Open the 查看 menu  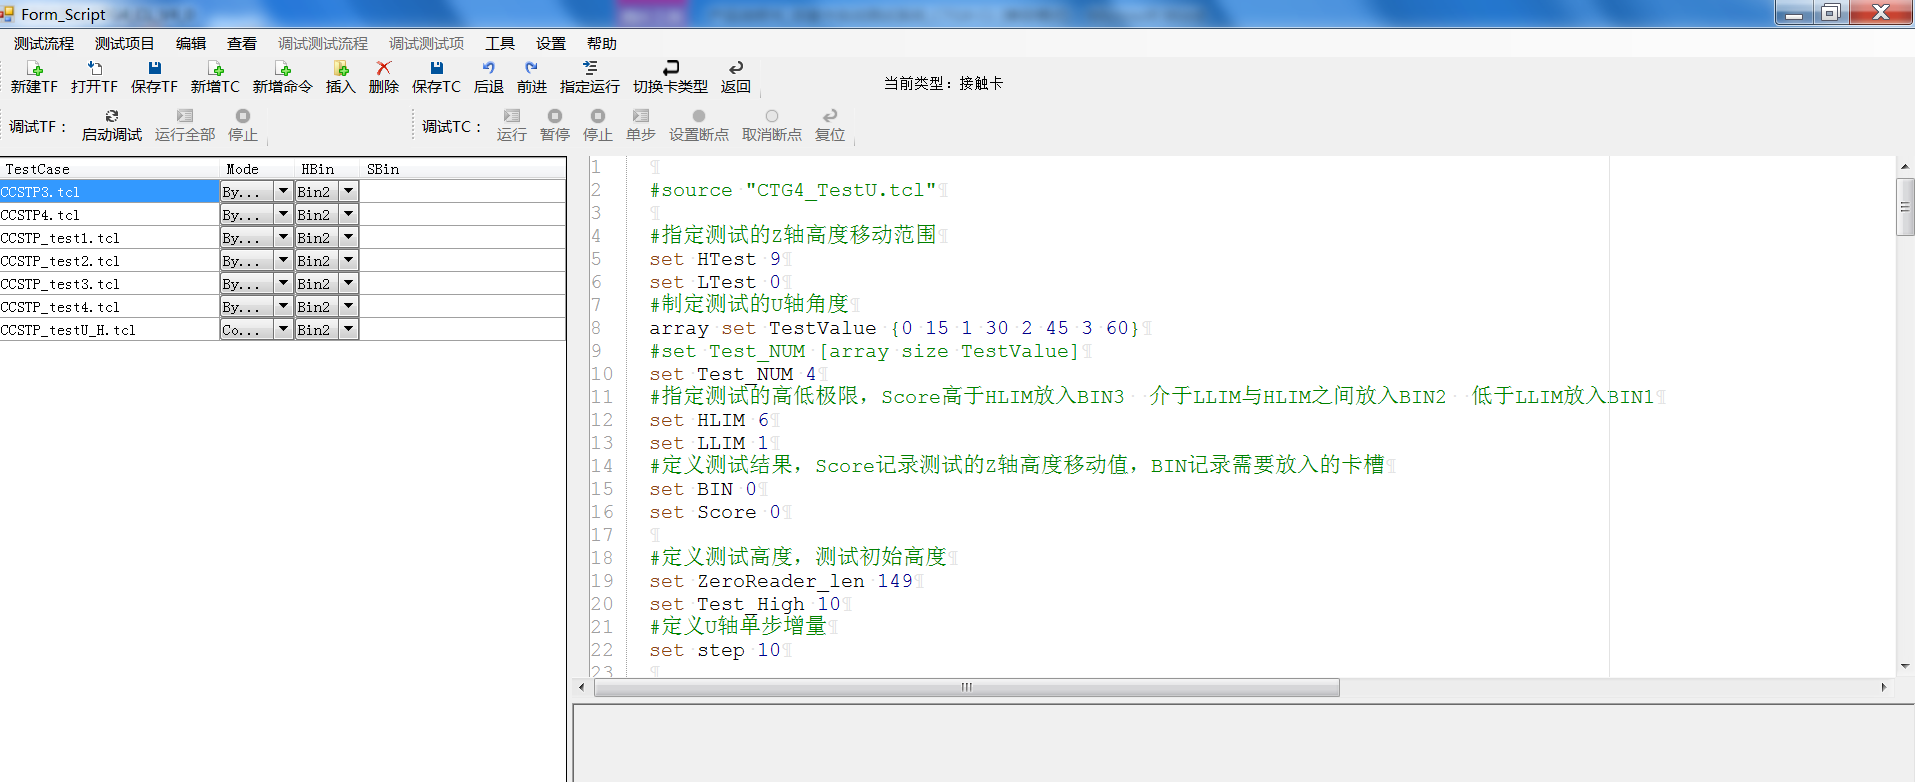click(242, 44)
